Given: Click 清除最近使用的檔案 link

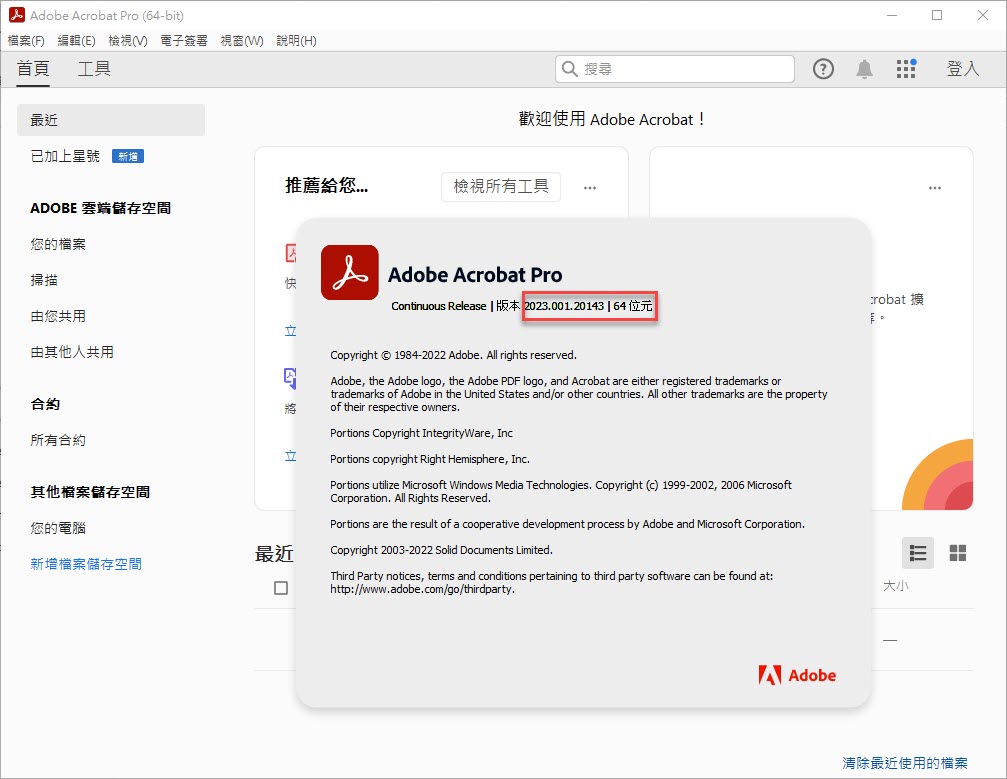Looking at the screenshot, I should pyautogui.click(x=905, y=763).
